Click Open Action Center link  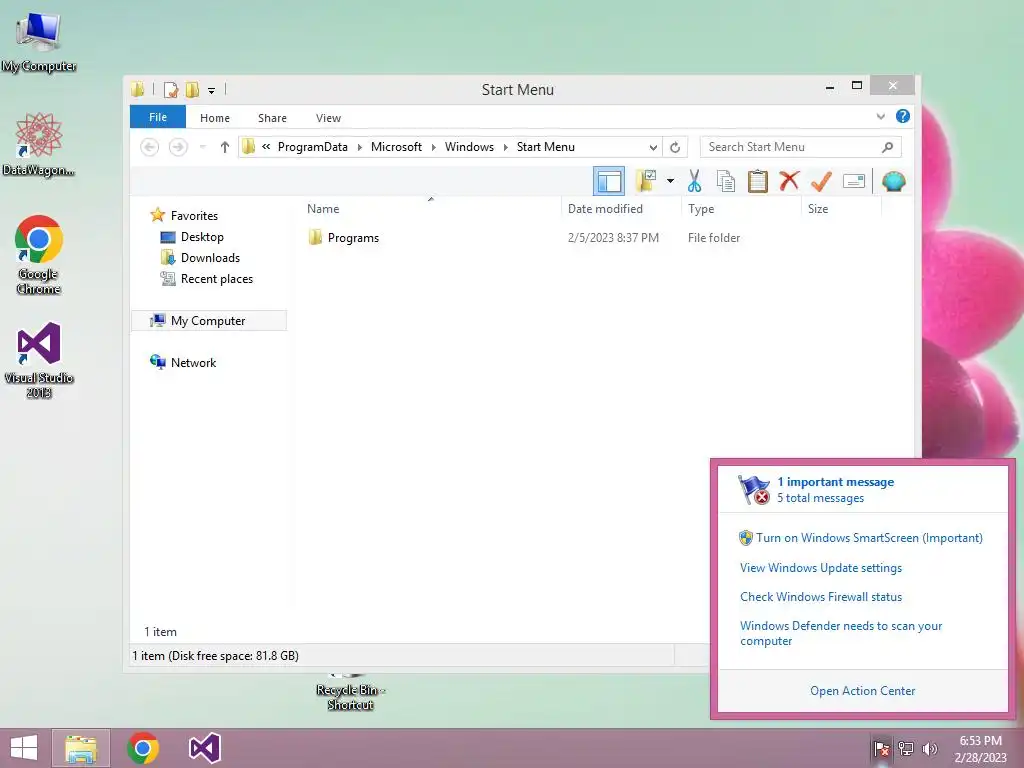click(x=862, y=690)
